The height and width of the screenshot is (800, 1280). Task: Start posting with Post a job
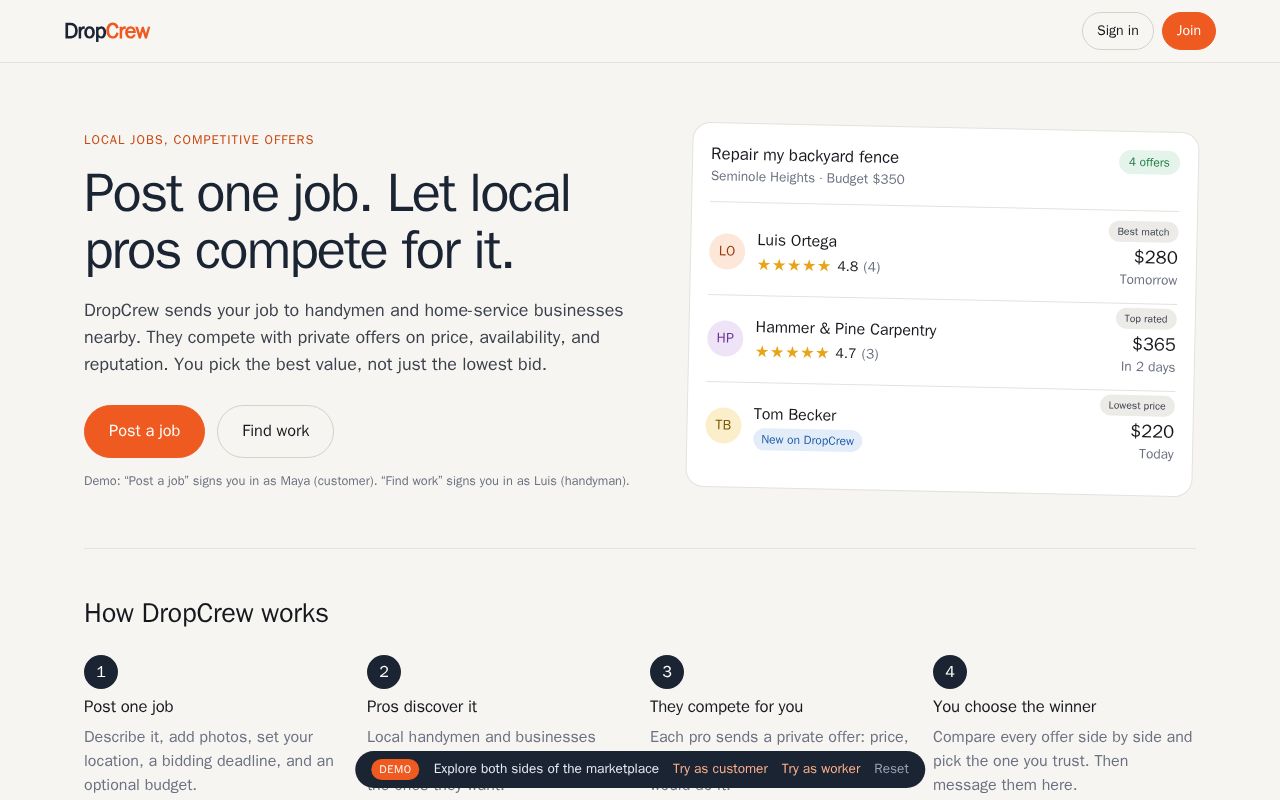[x=144, y=431]
